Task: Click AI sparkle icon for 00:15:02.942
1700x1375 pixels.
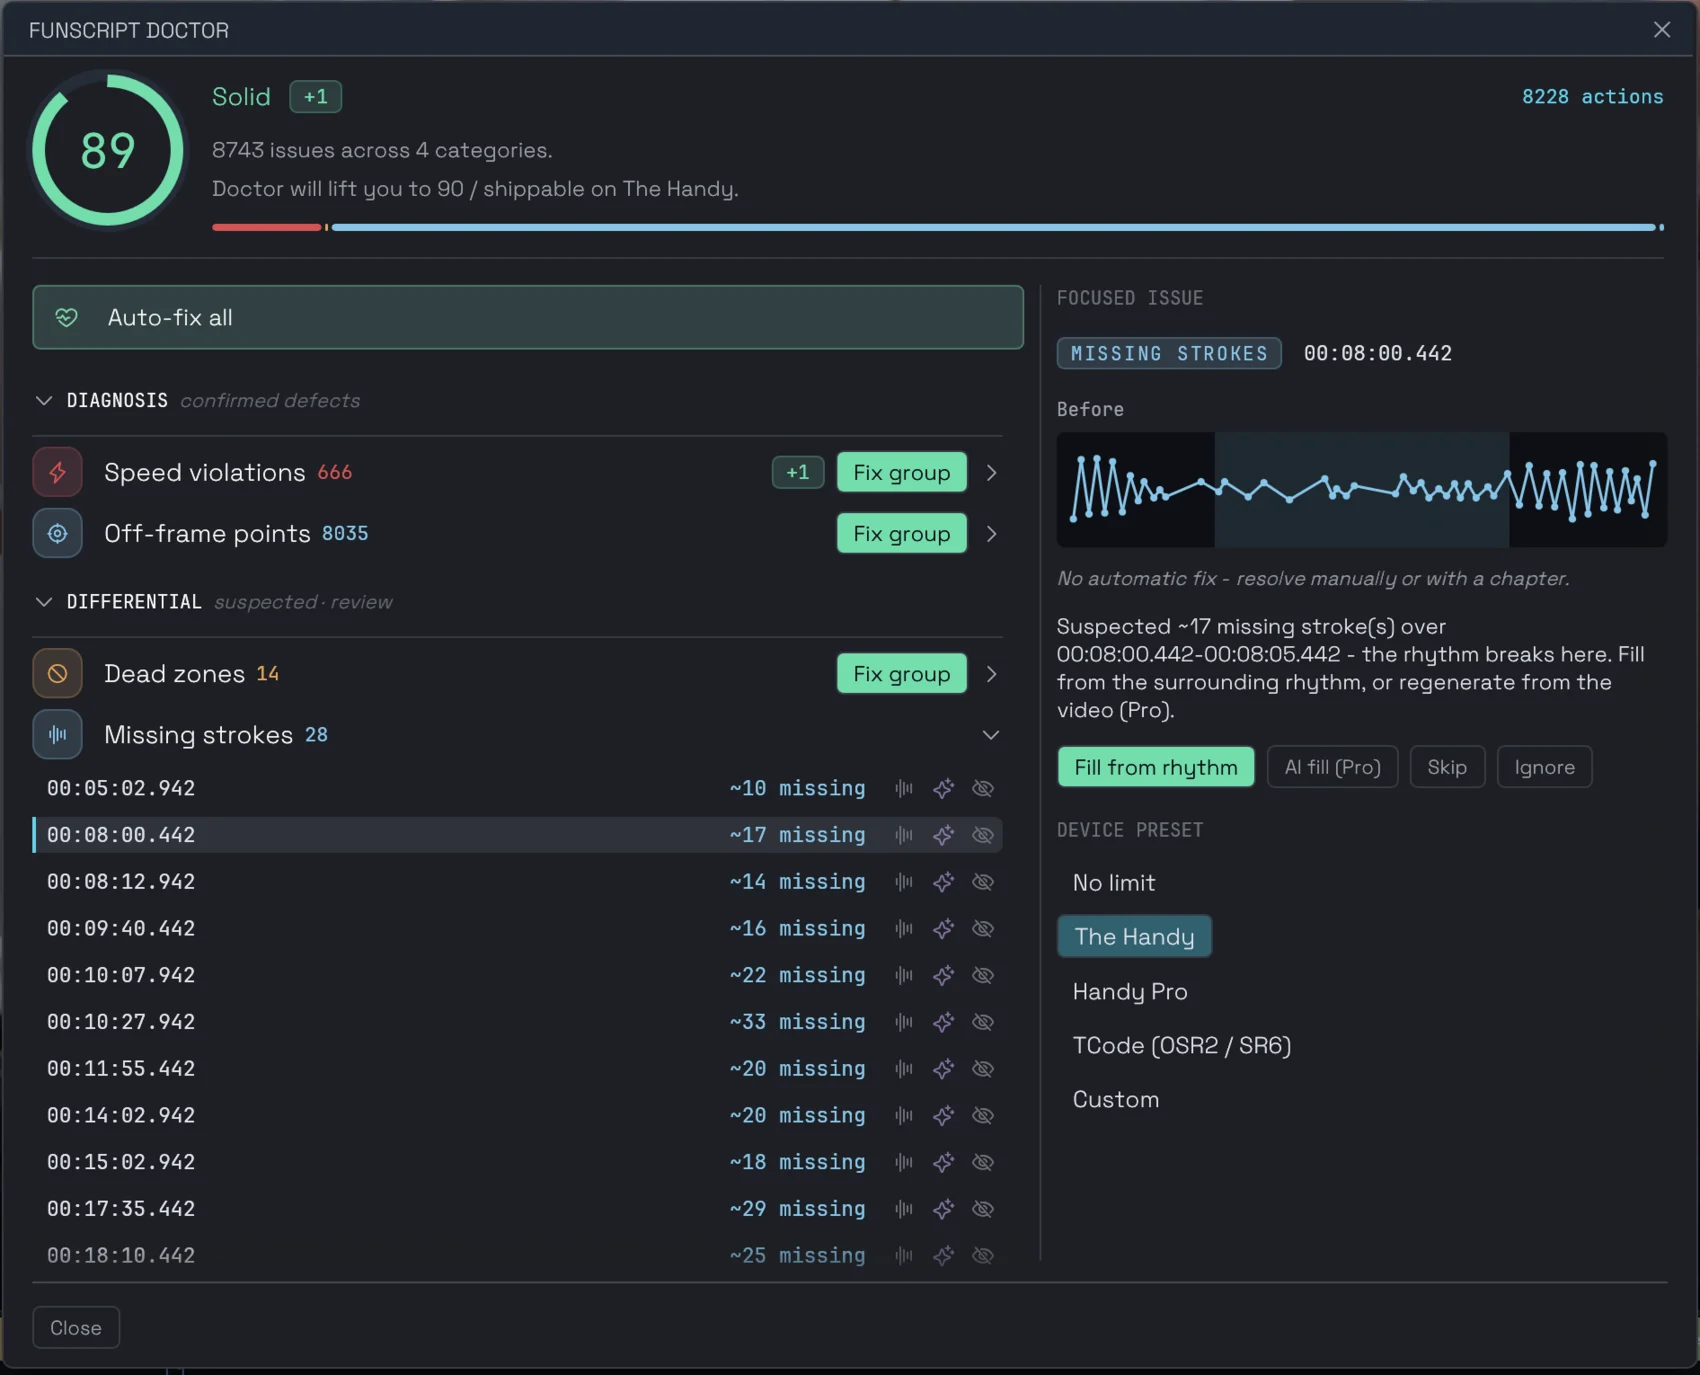Action: click(943, 1162)
